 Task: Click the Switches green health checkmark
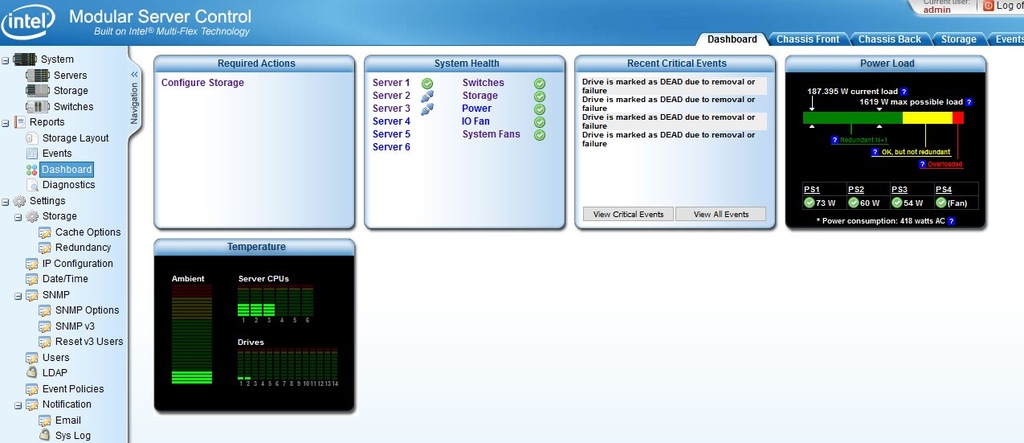pos(540,84)
